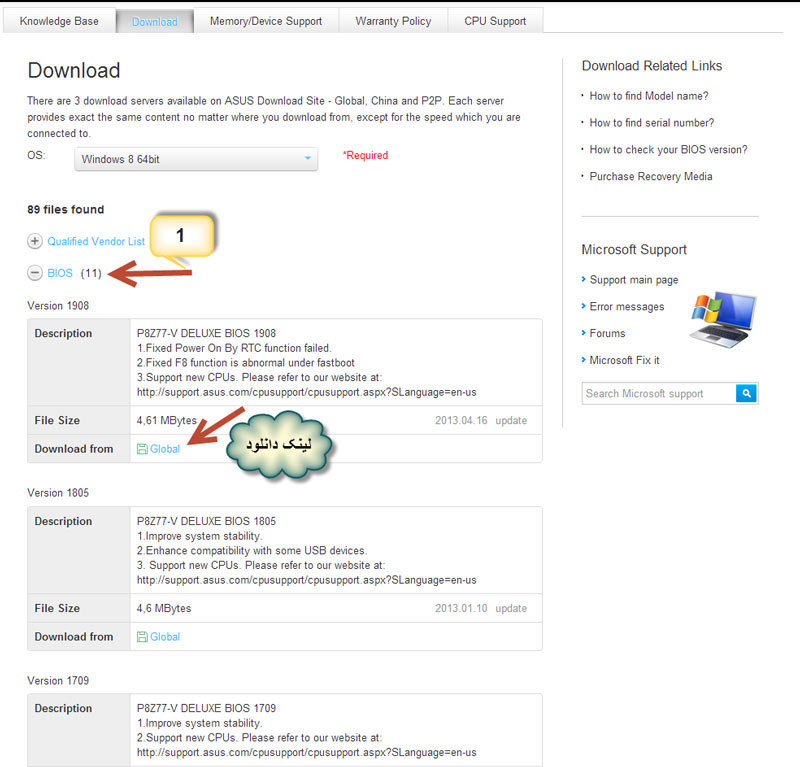Expand the Qualified Vendor List plus icon
The width and height of the screenshot is (800, 767).
35,241
